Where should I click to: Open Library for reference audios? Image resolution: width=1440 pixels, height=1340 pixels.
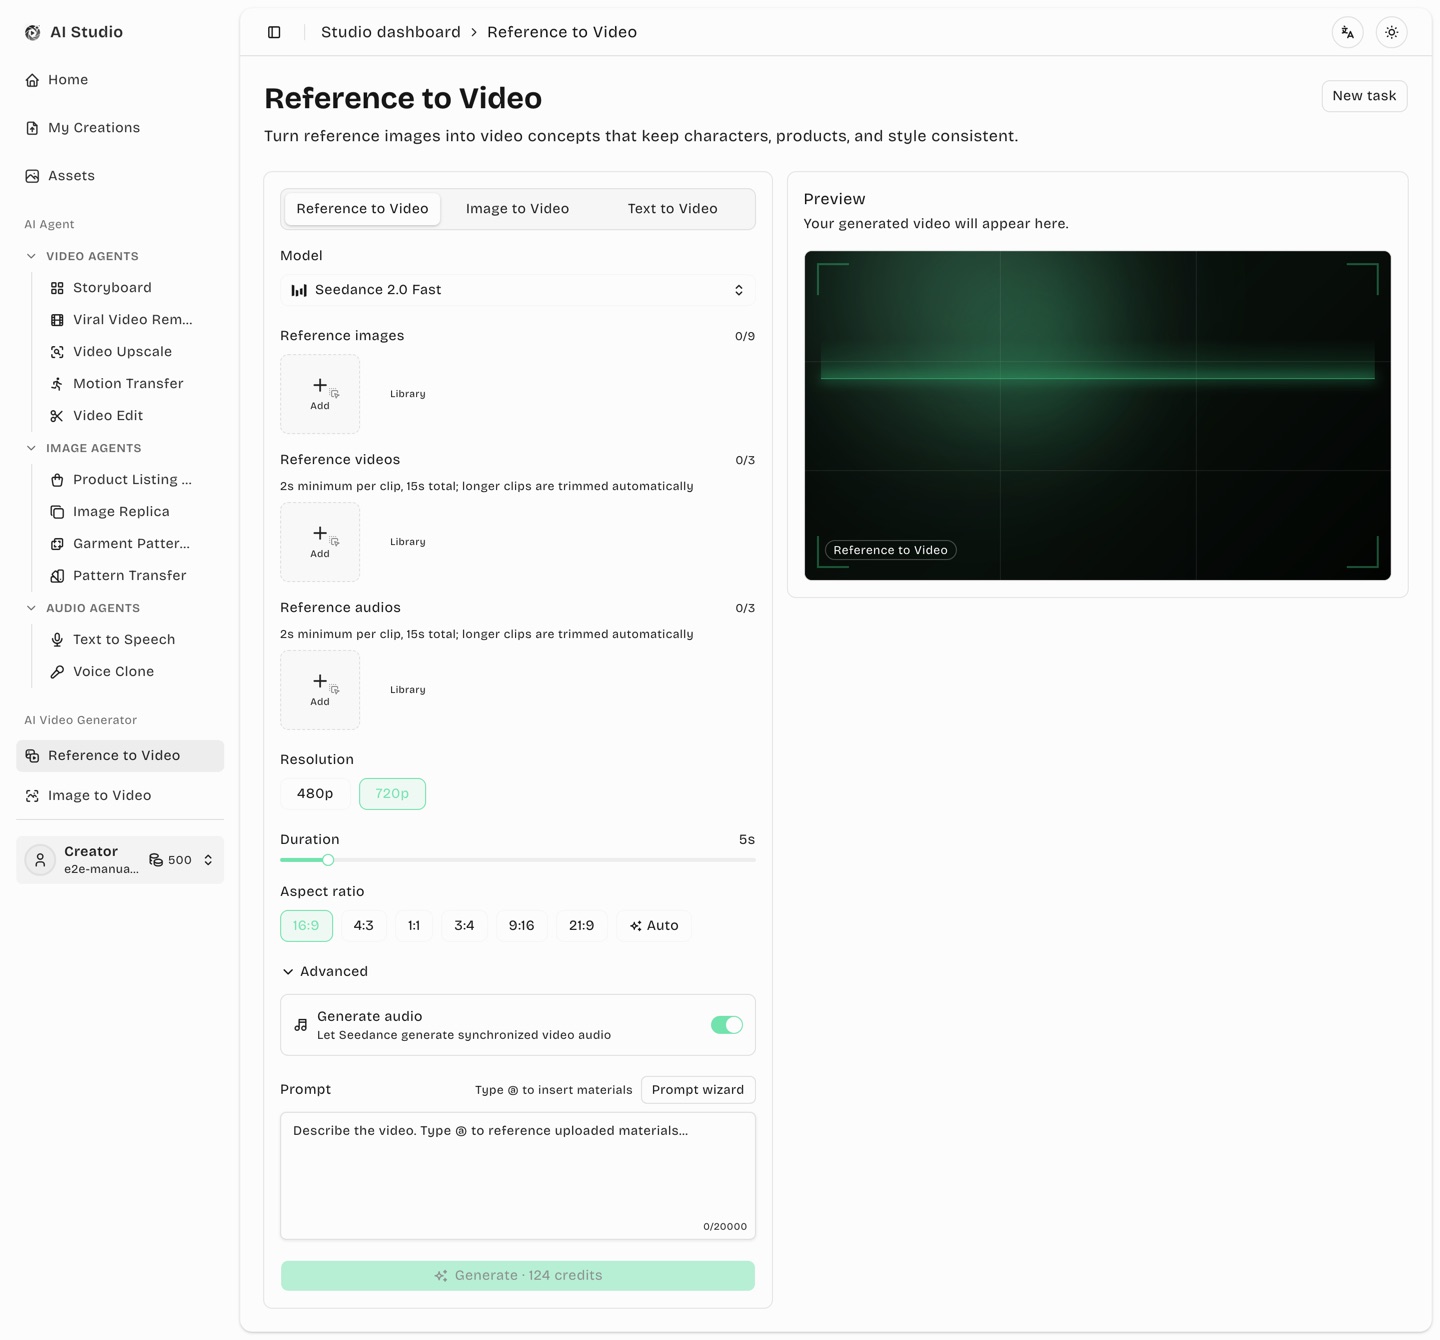(x=408, y=690)
